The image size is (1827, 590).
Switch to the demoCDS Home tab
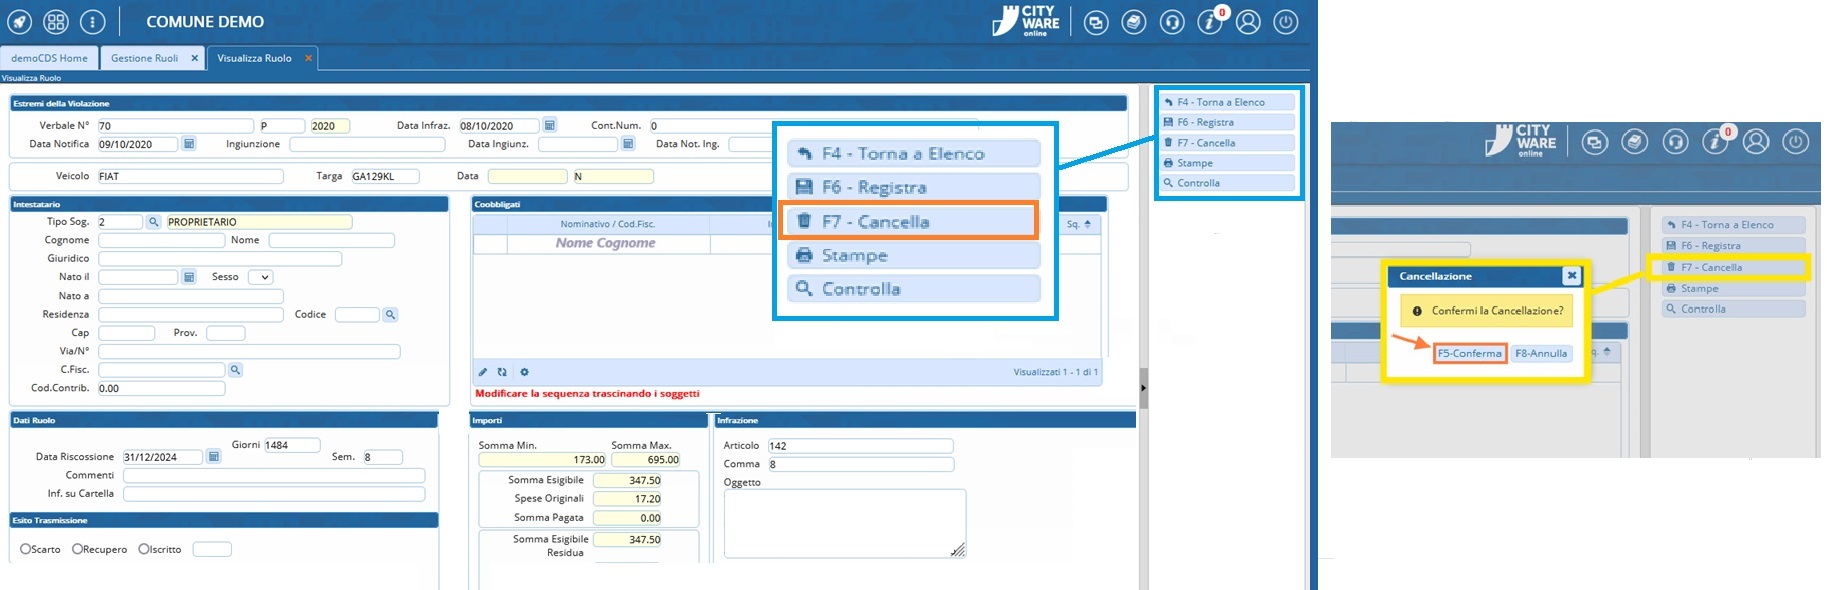(49, 58)
